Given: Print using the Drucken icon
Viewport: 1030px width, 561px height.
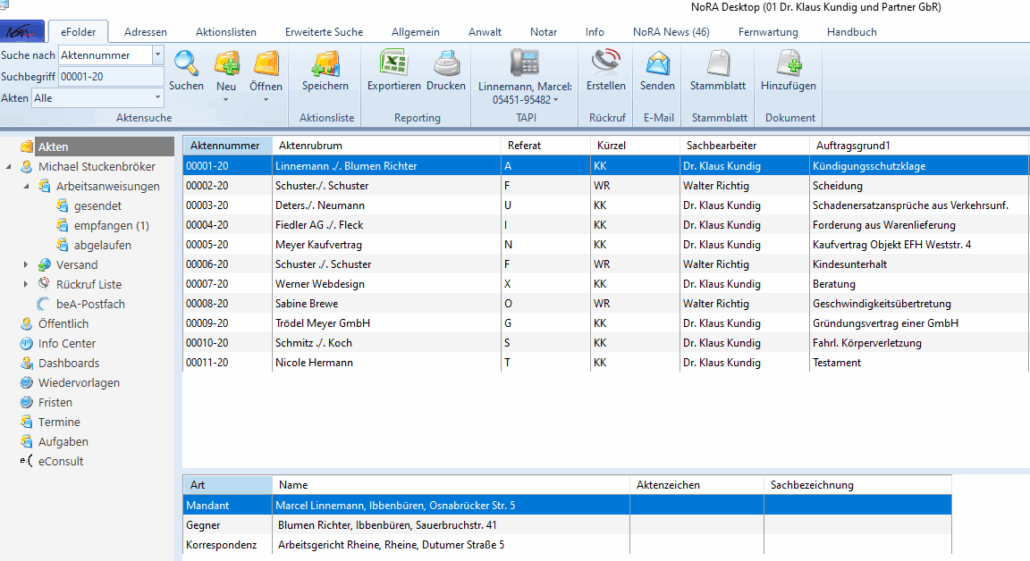Looking at the screenshot, I should click(x=446, y=64).
